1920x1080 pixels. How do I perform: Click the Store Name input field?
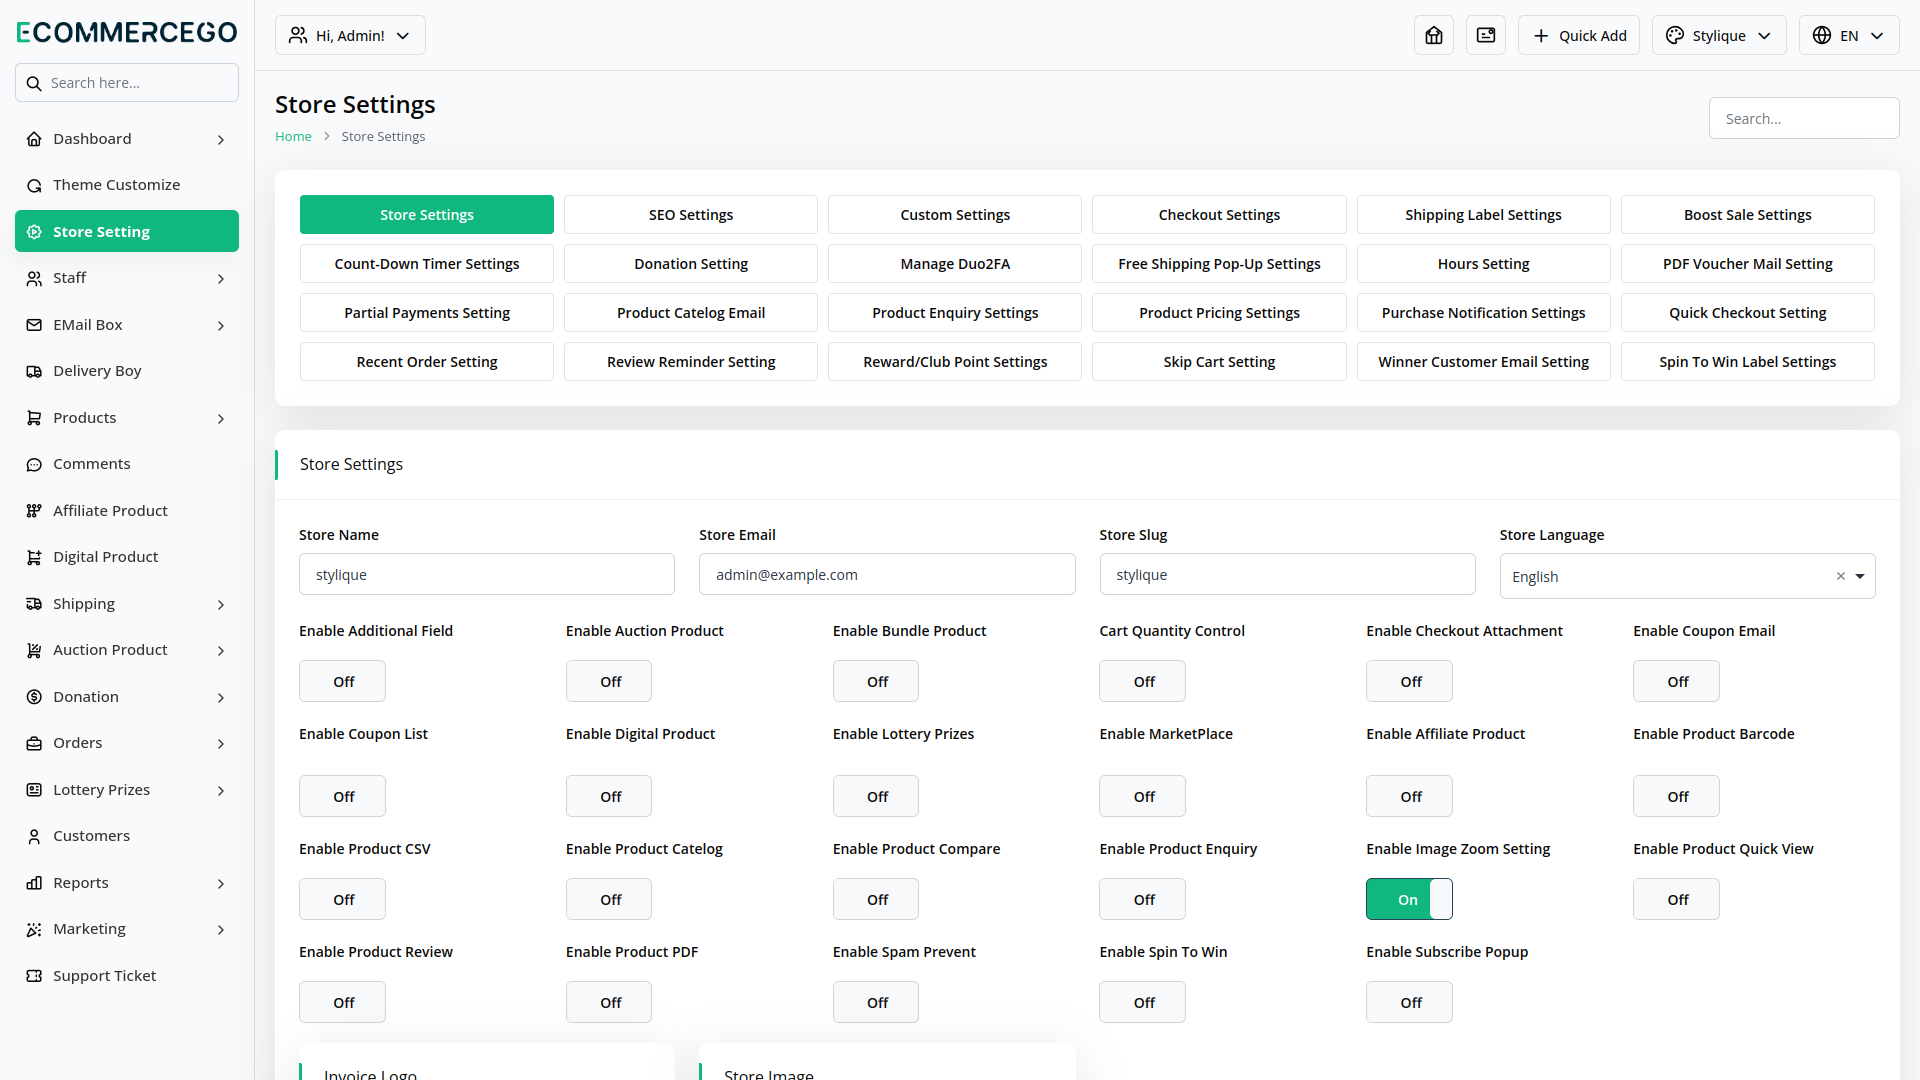(487, 574)
